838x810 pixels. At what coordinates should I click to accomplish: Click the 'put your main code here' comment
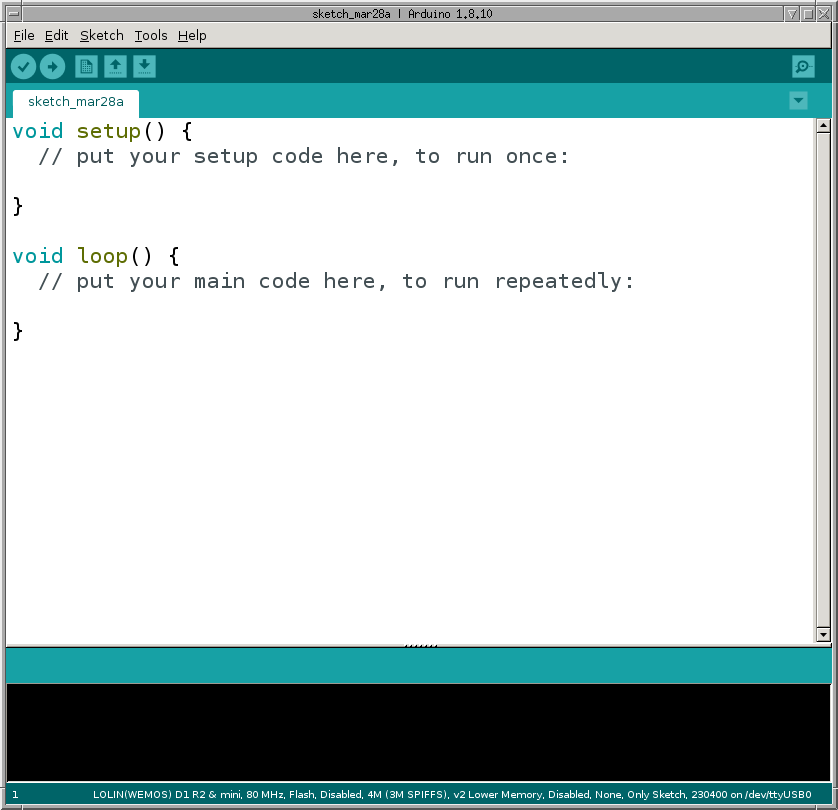coord(336,281)
